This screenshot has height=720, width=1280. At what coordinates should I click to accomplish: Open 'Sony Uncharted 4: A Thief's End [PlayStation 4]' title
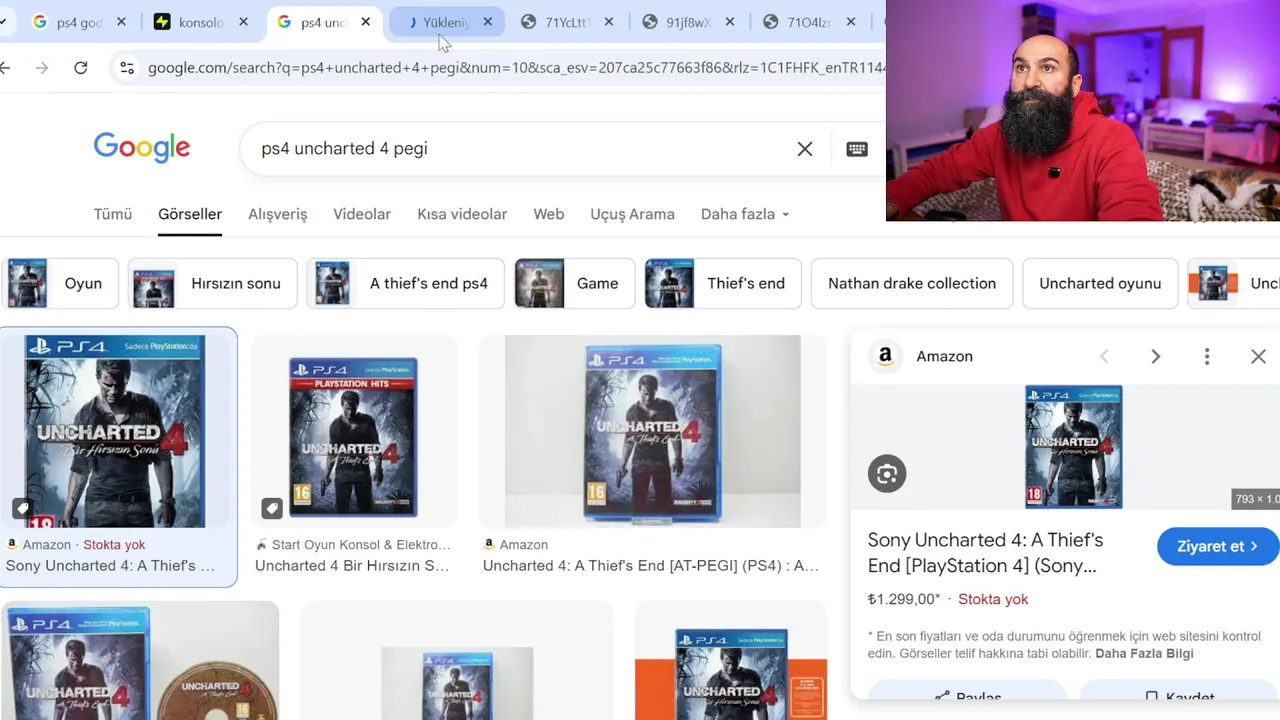pyautogui.click(x=986, y=553)
